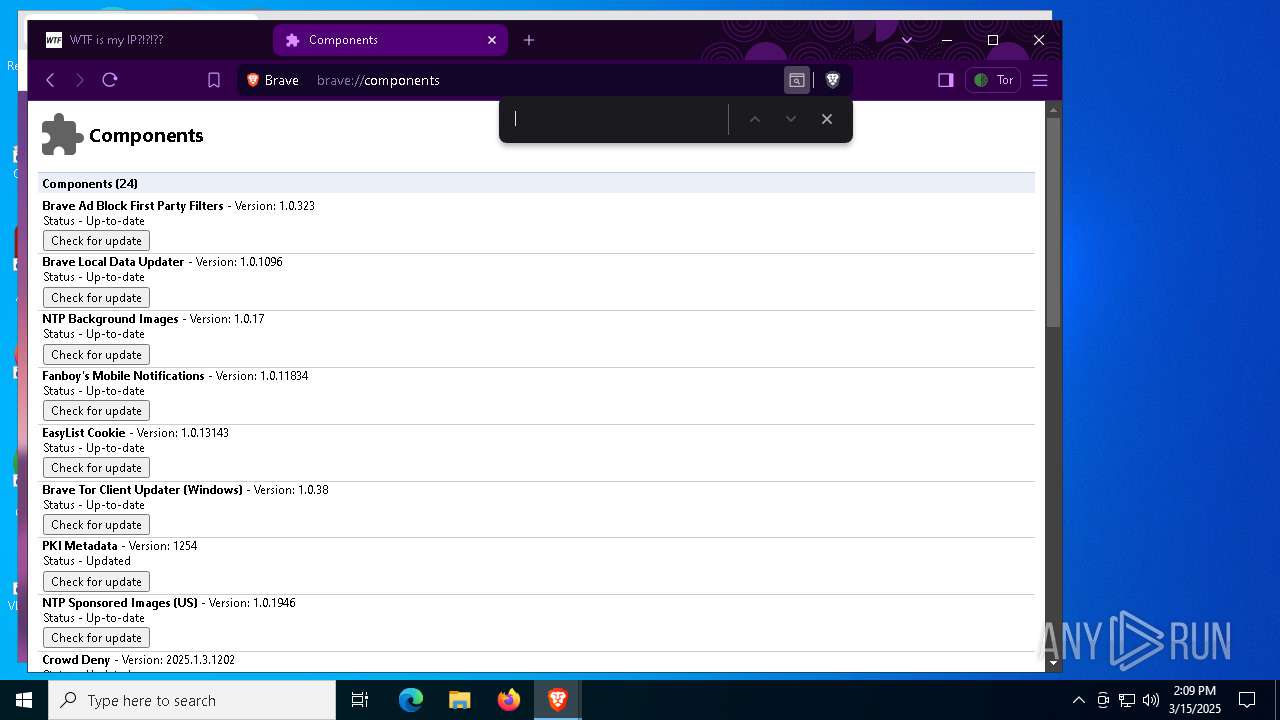Check for update for PKI Metadata
This screenshot has height=720, width=1280.
96,582
